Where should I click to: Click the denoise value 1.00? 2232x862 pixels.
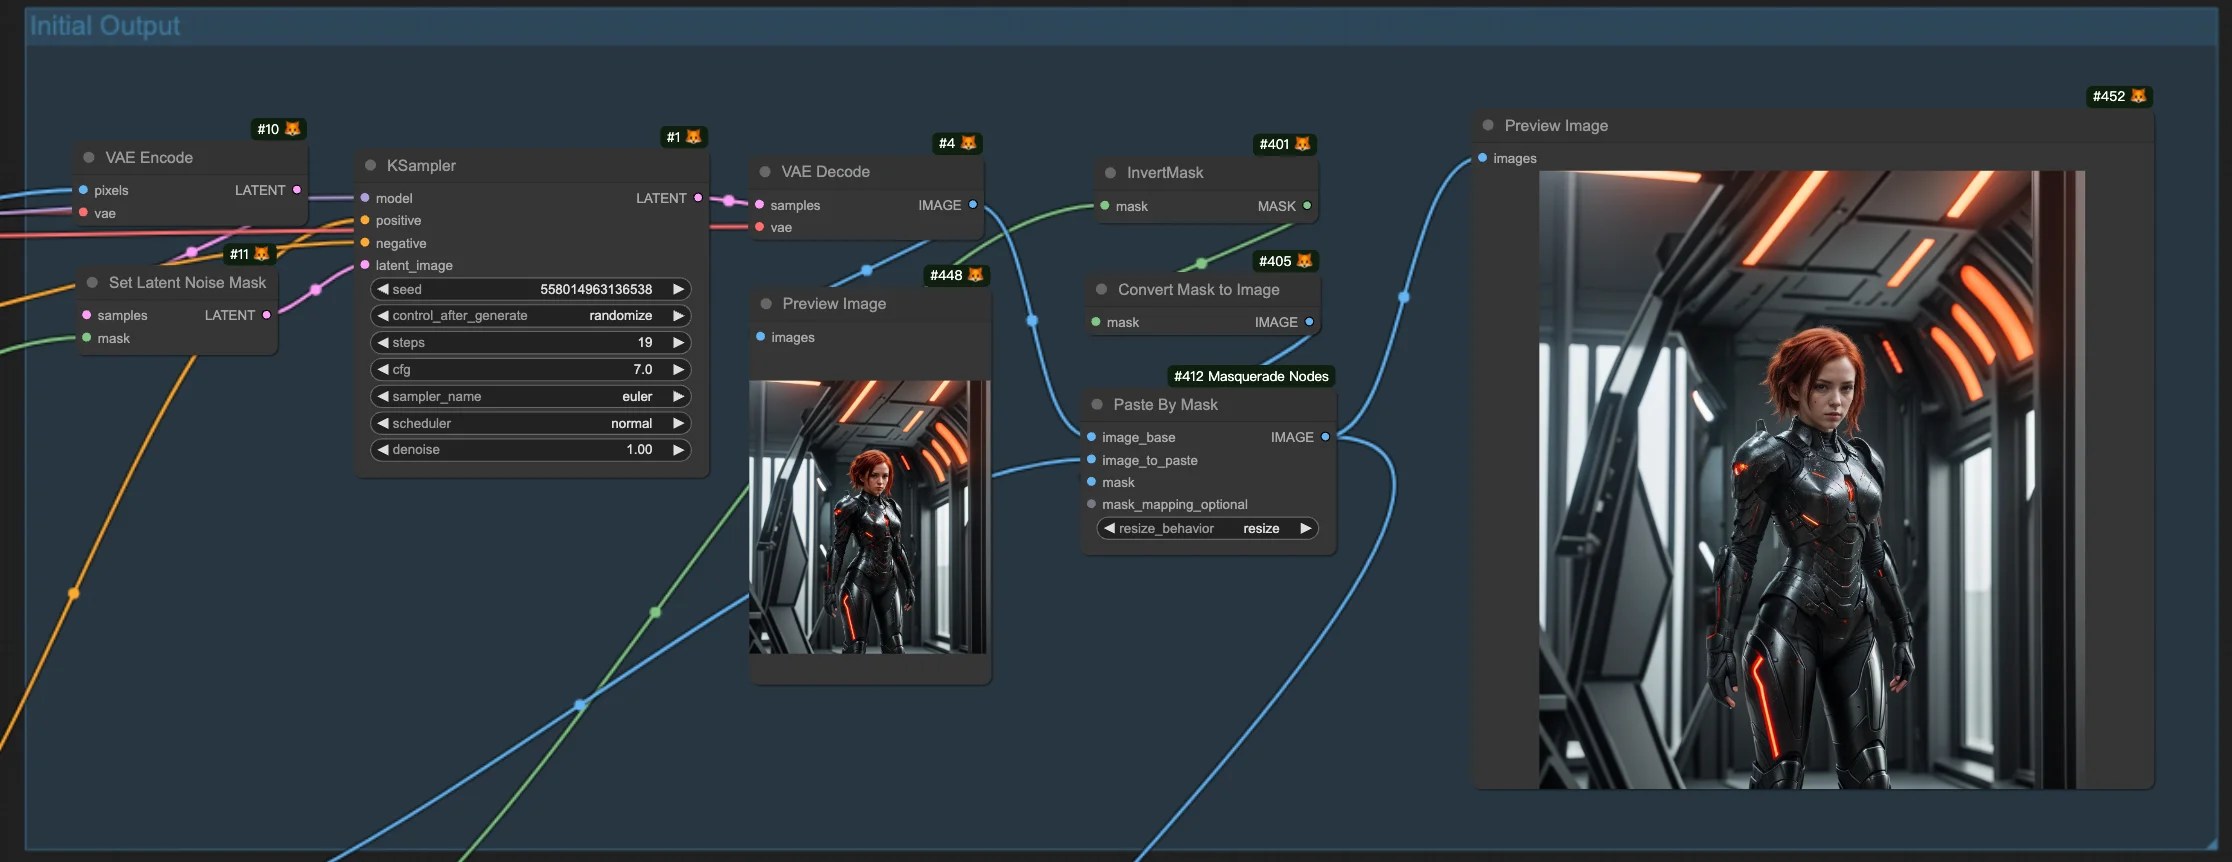tap(639, 450)
